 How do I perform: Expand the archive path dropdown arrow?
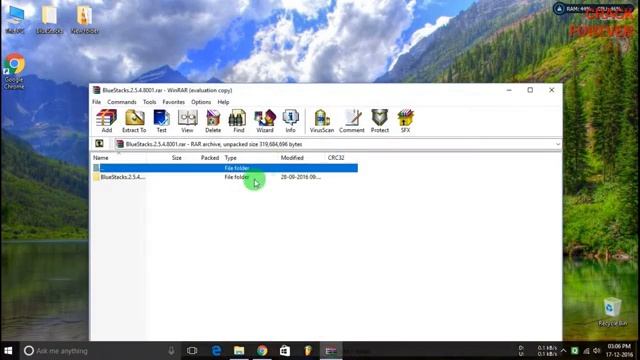click(558, 144)
